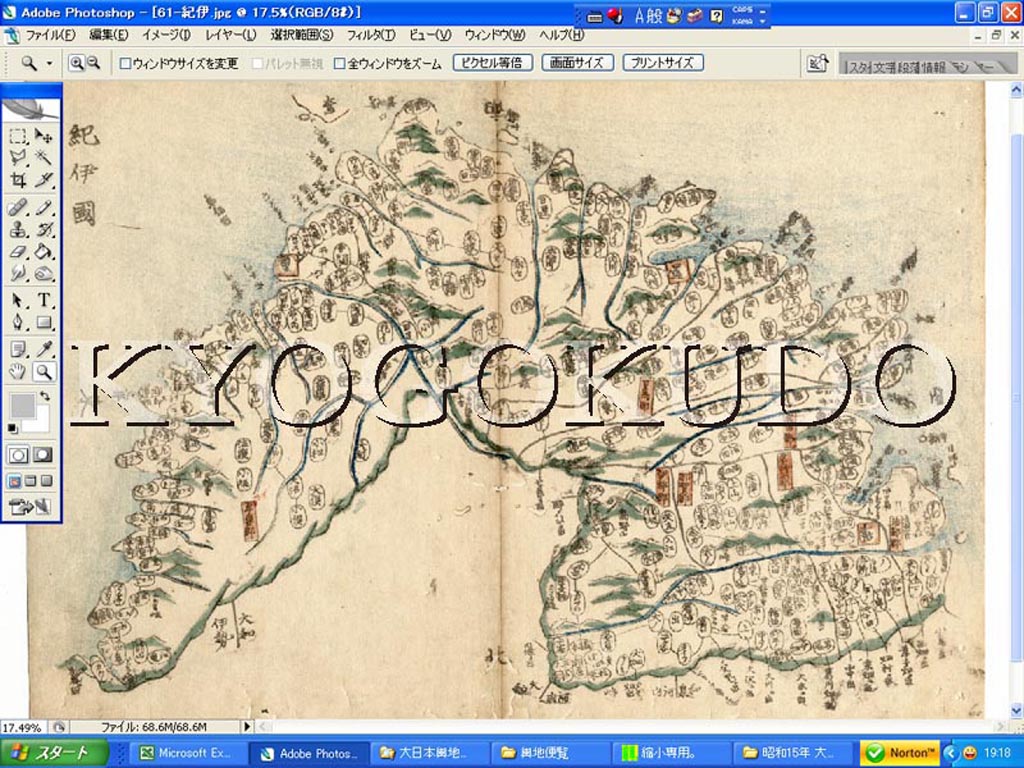Select the Notes tool

[18, 349]
